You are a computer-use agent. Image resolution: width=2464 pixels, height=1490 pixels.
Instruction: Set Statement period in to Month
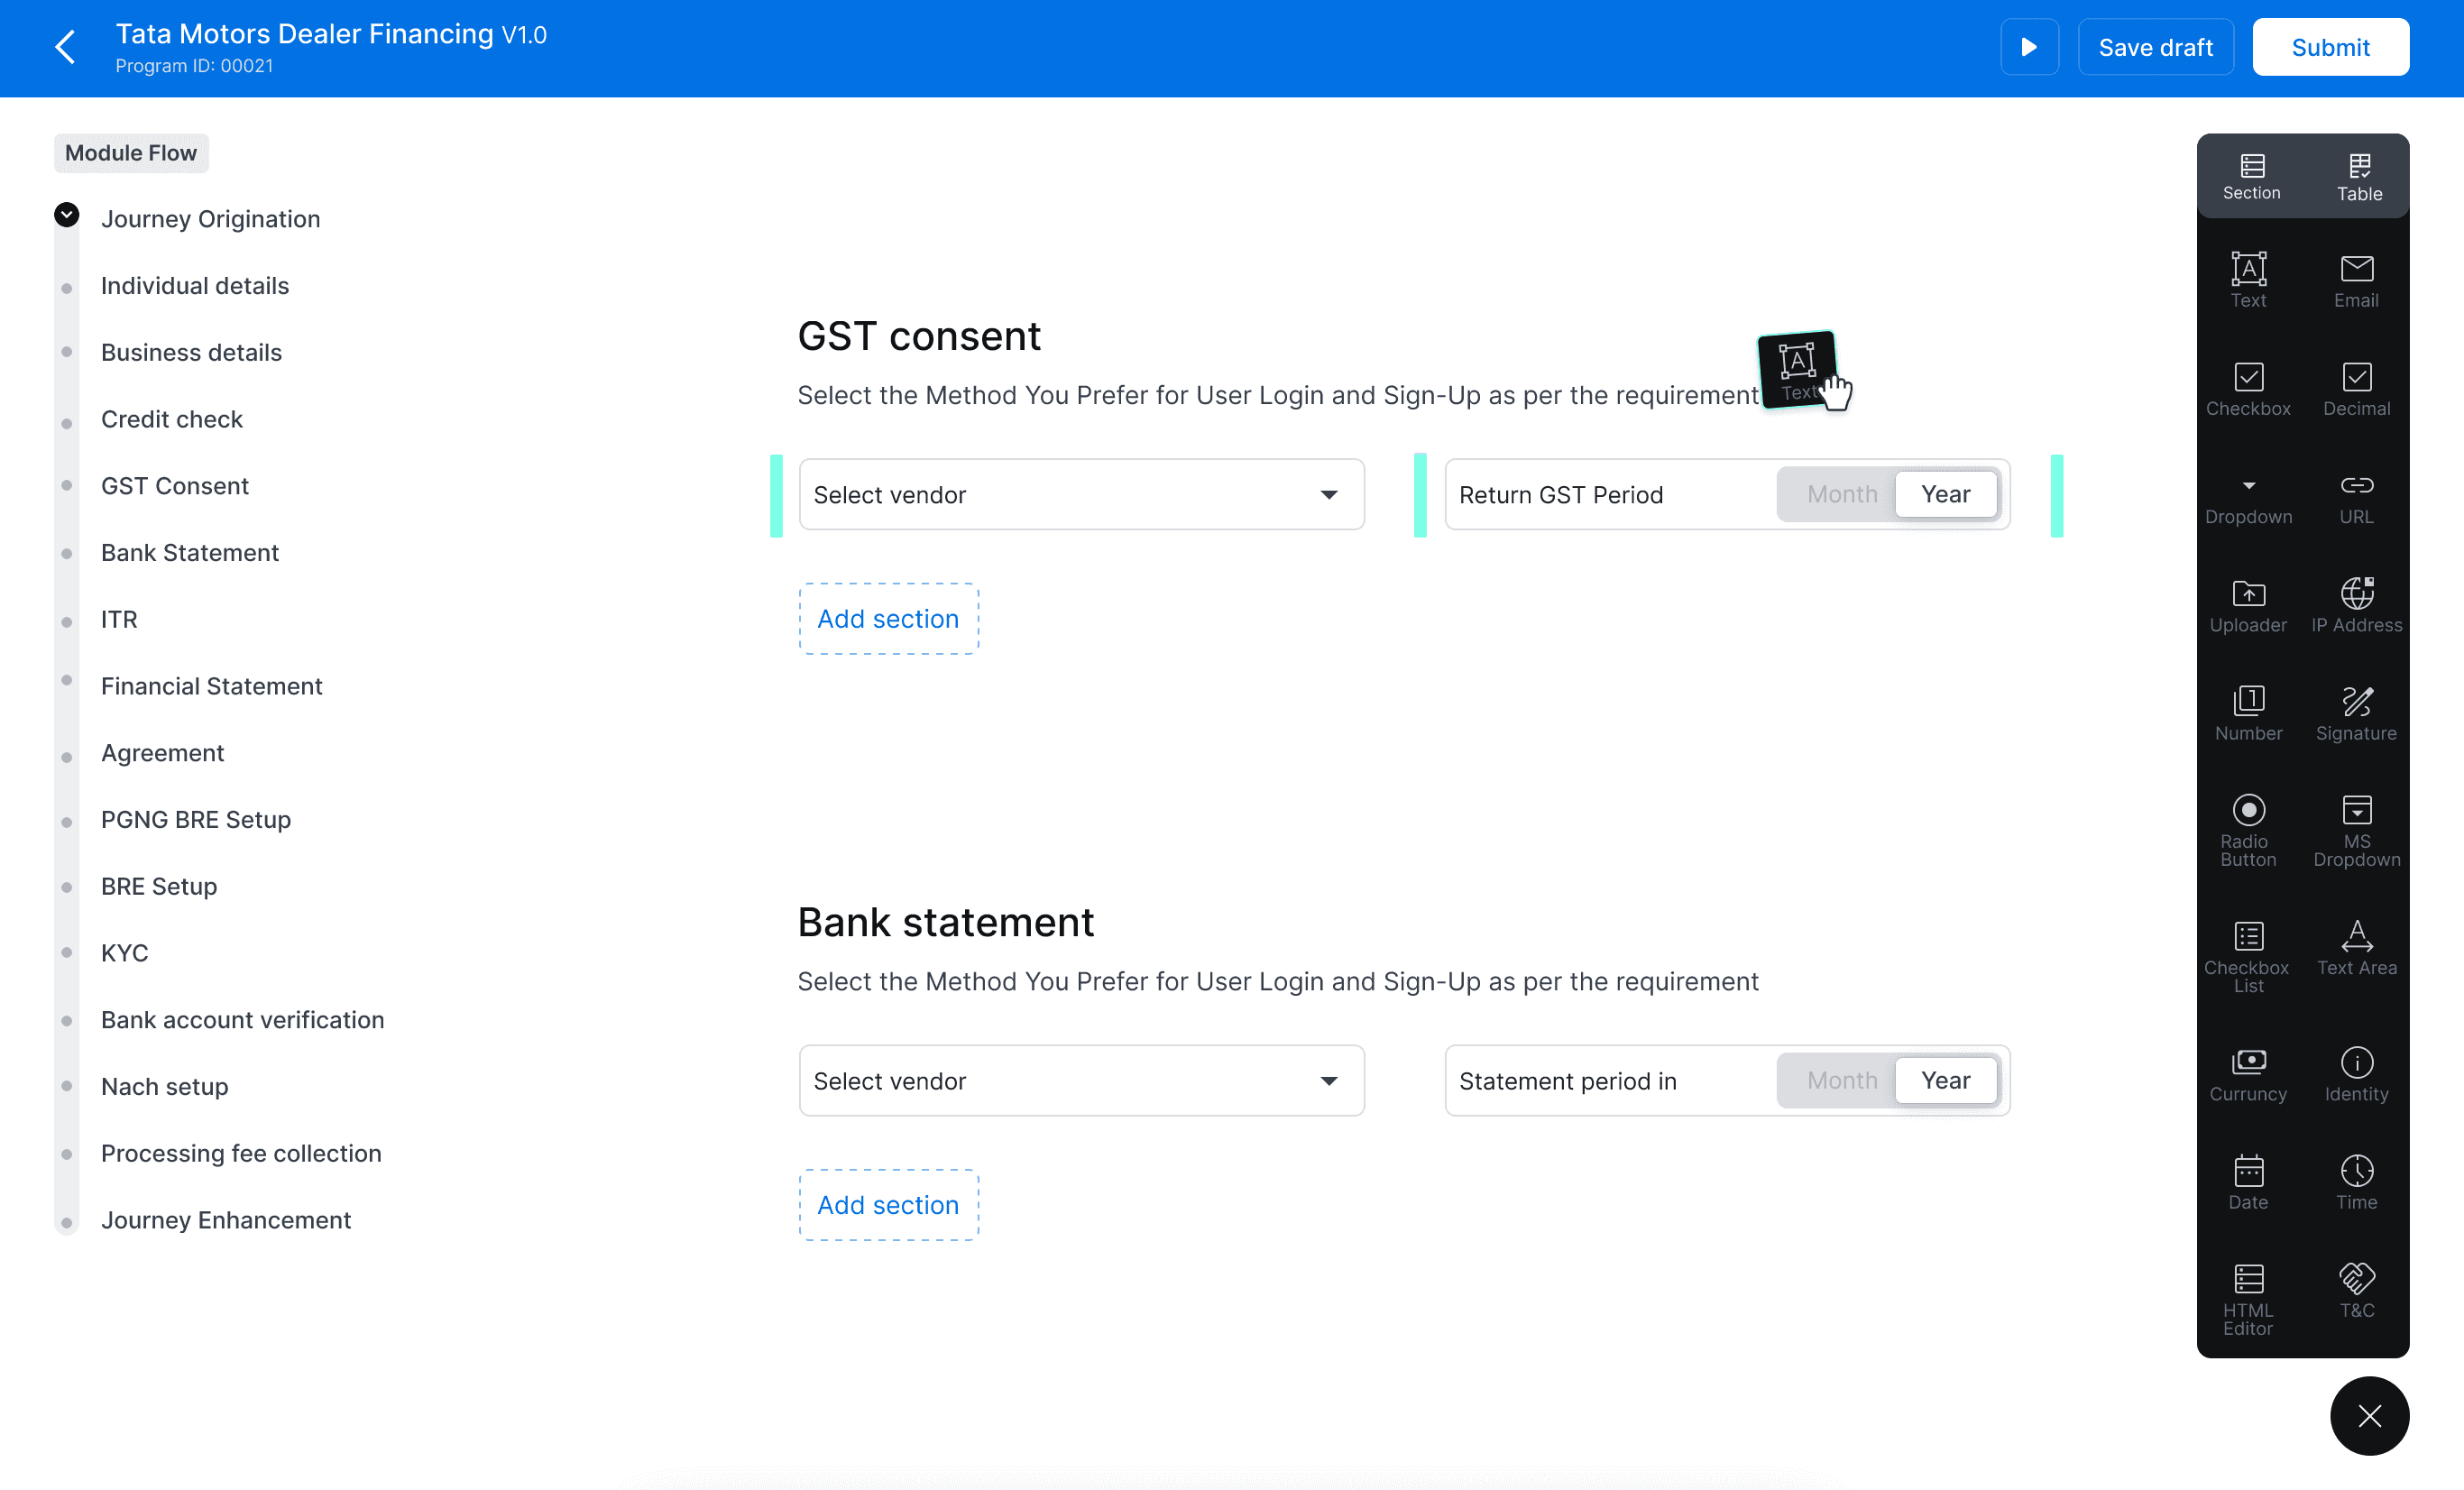(1841, 1080)
